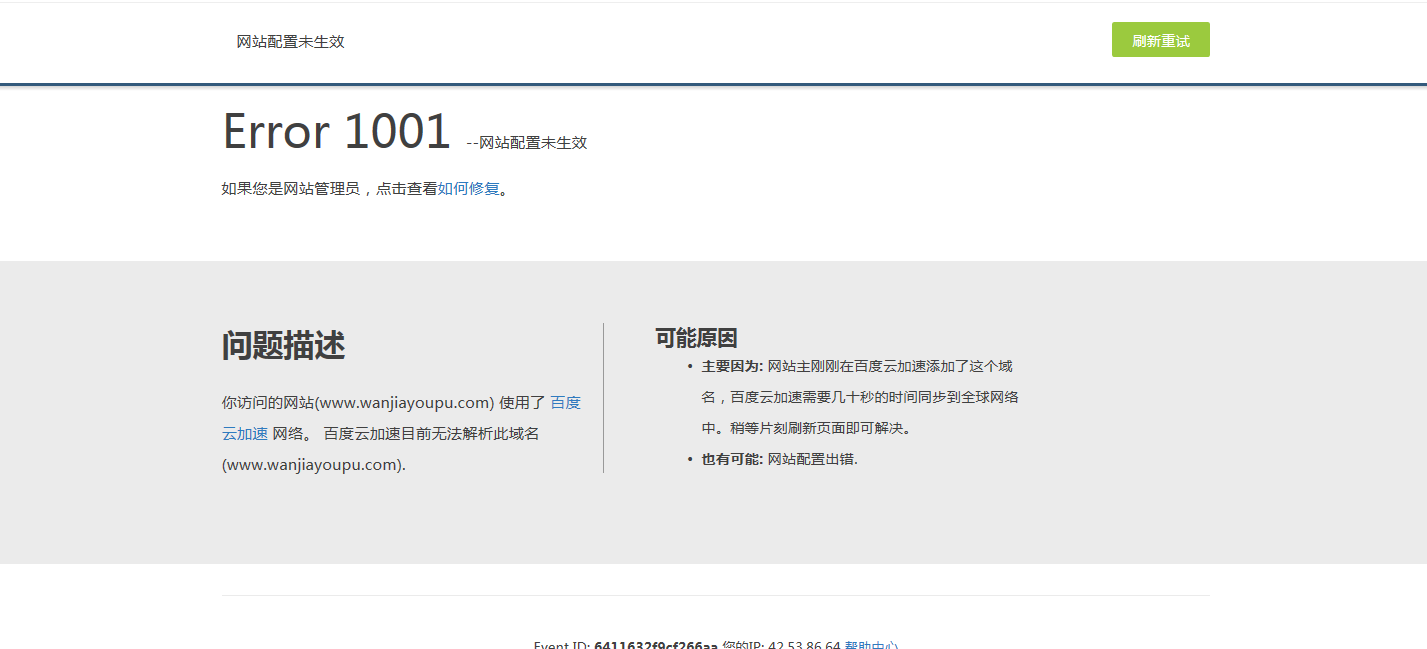Open the 帮助中心 link at bottom
Viewport: 1427px width, 649px height.
pos(870,644)
